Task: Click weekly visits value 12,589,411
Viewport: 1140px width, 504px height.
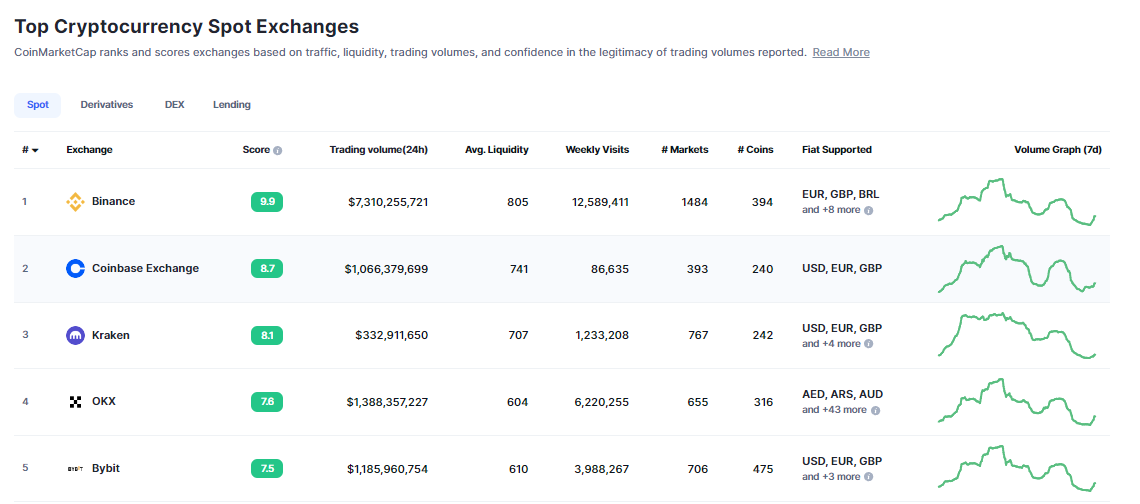Action: coord(601,201)
